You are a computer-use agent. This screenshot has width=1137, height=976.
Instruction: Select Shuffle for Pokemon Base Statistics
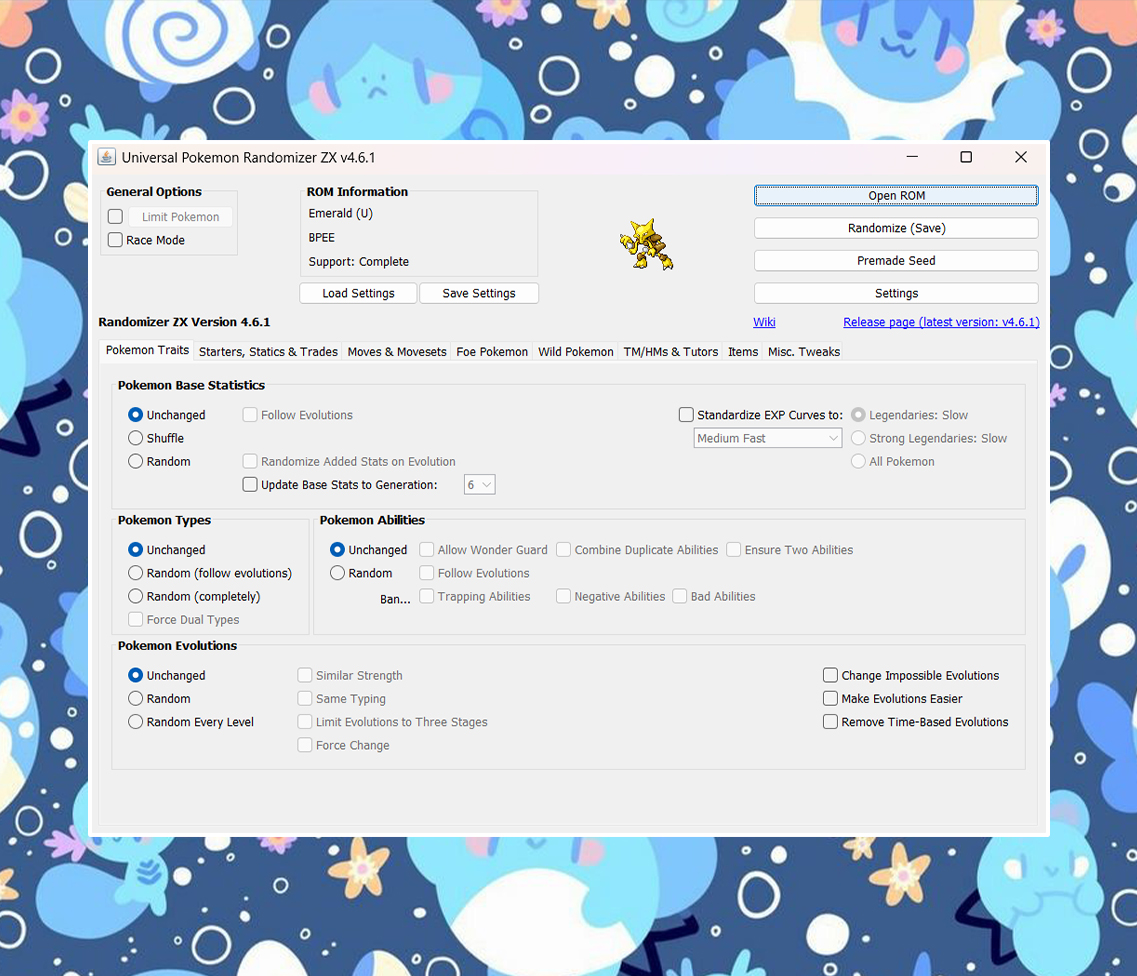click(136, 438)
